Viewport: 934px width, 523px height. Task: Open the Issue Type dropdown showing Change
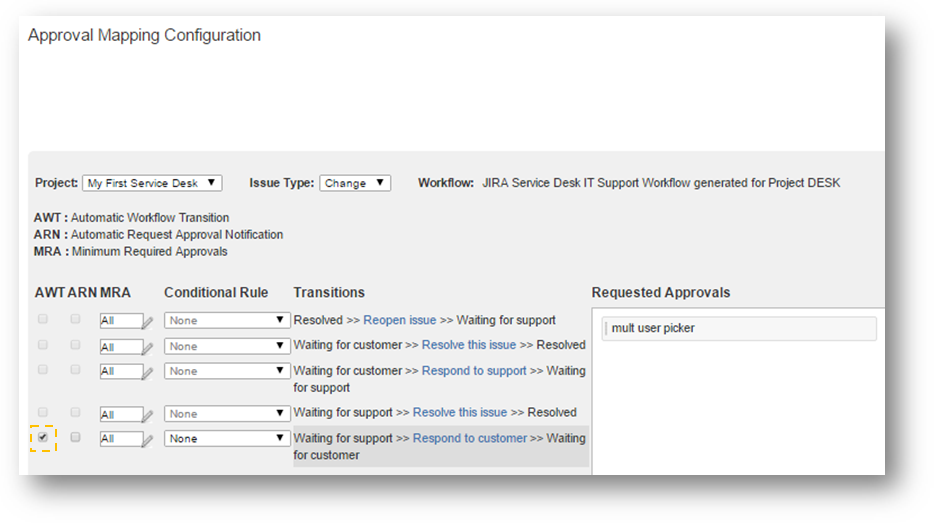click(355, 183)
